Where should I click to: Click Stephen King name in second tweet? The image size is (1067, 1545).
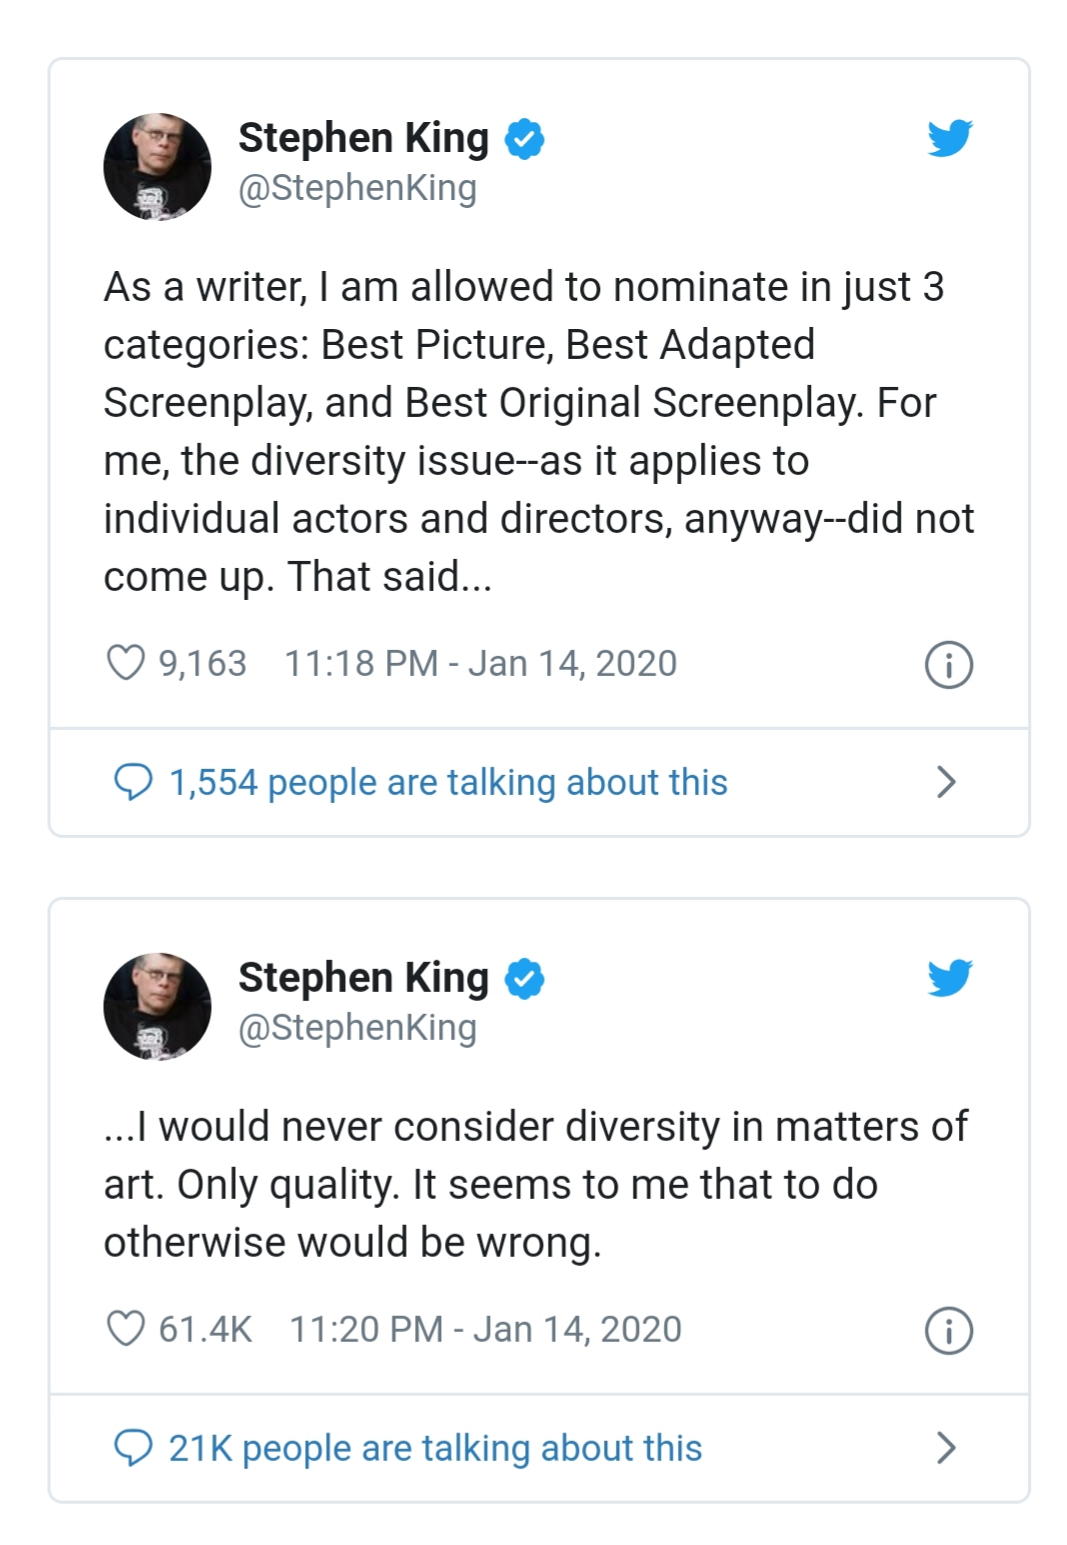363,978
